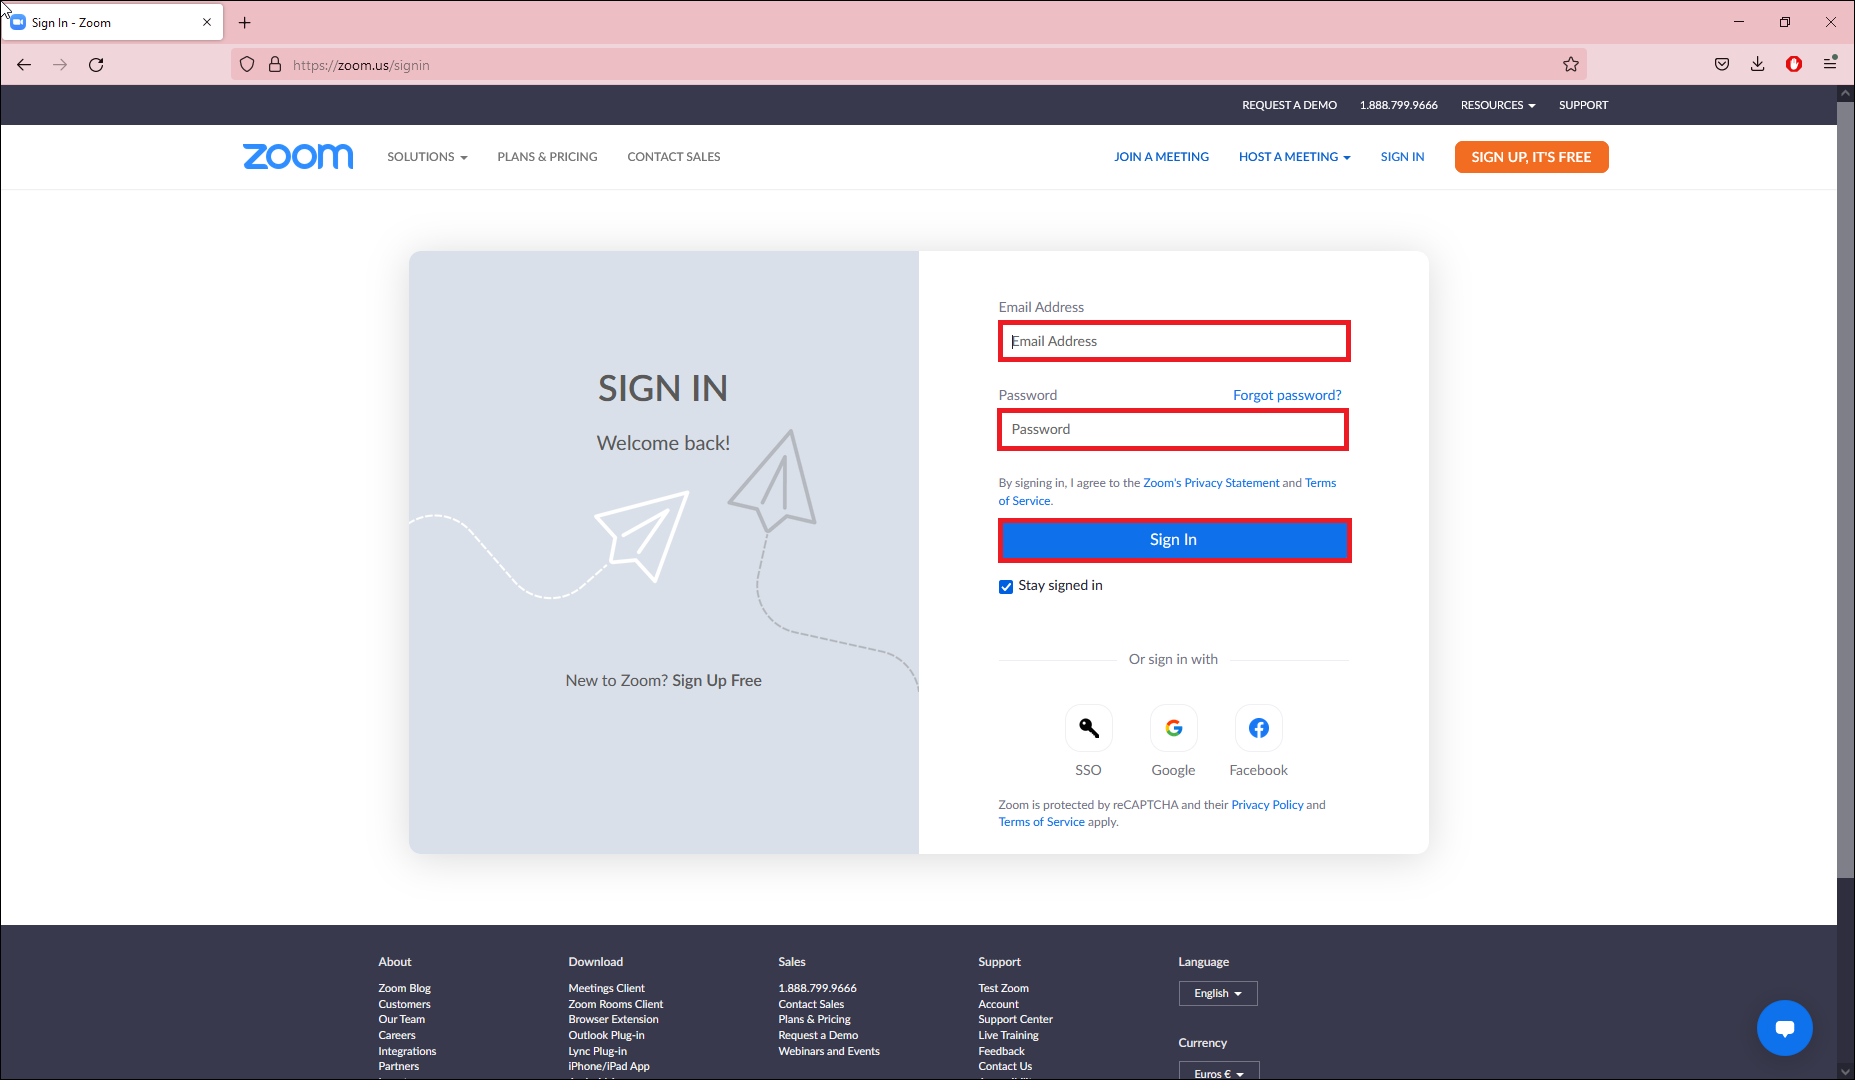Uncheck the Stay signed in checkbox
The image size is (1855, 1080).
[x=1006, y=587]
